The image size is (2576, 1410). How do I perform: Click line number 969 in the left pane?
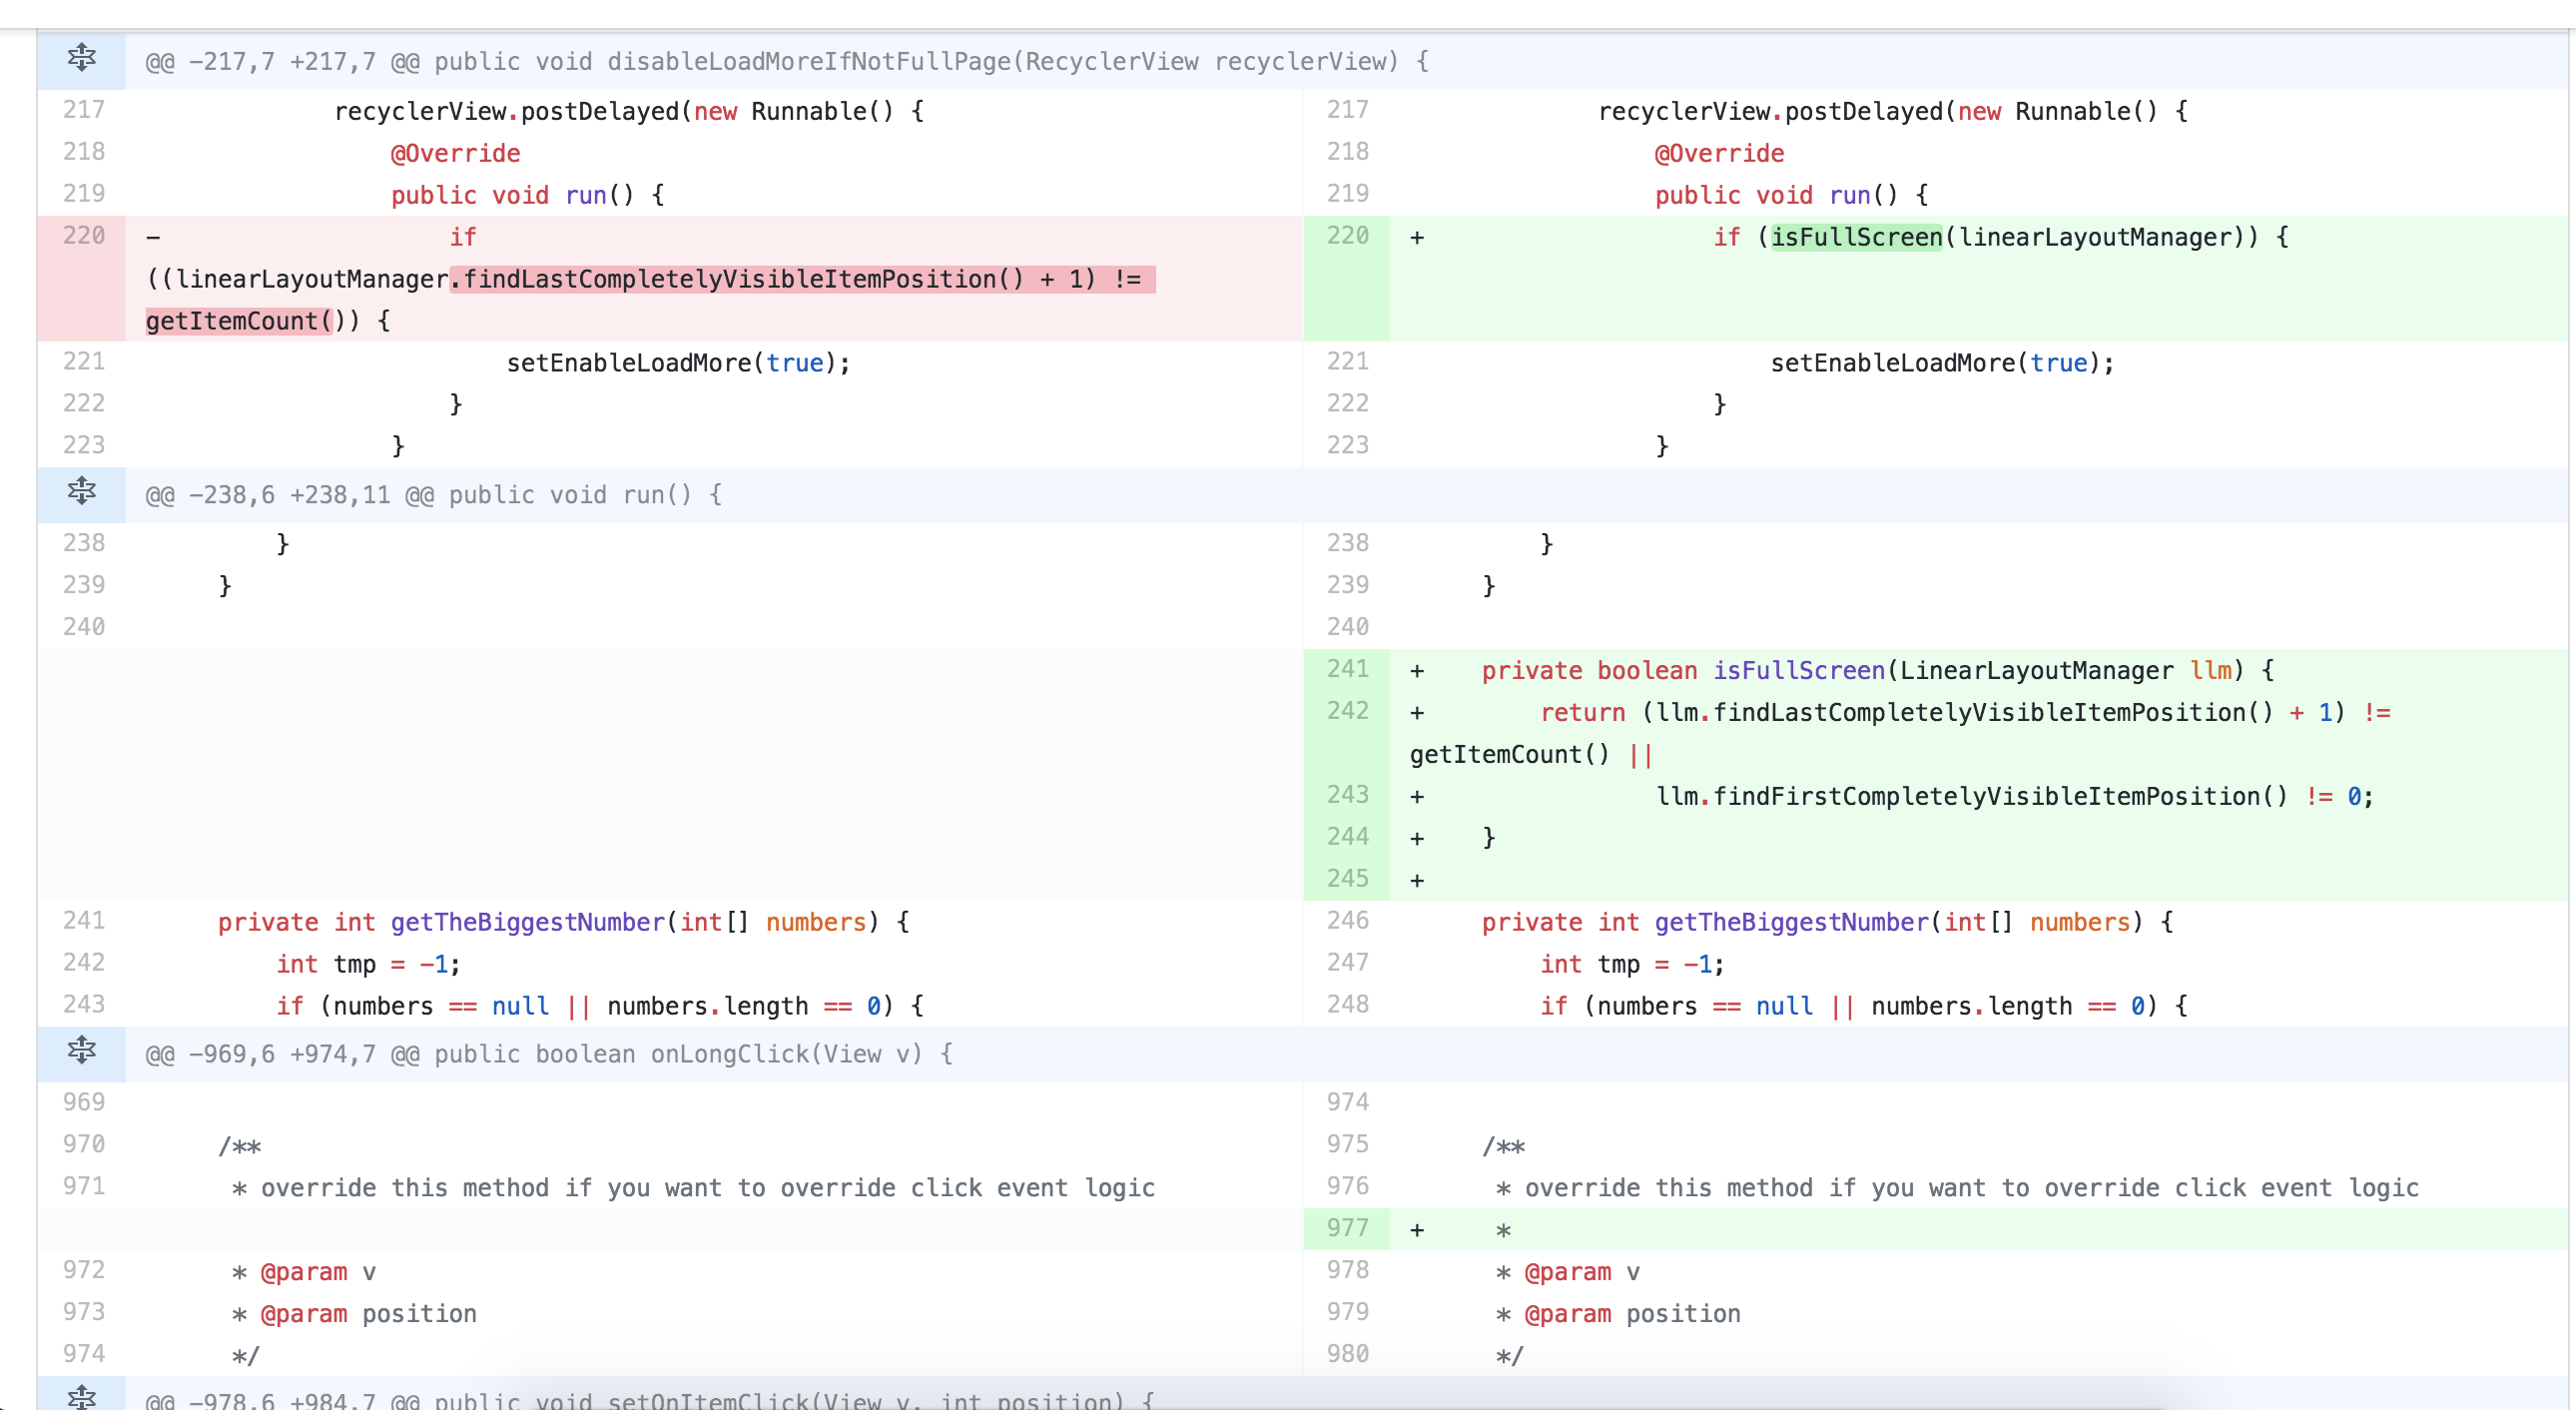click(85, 1101)
